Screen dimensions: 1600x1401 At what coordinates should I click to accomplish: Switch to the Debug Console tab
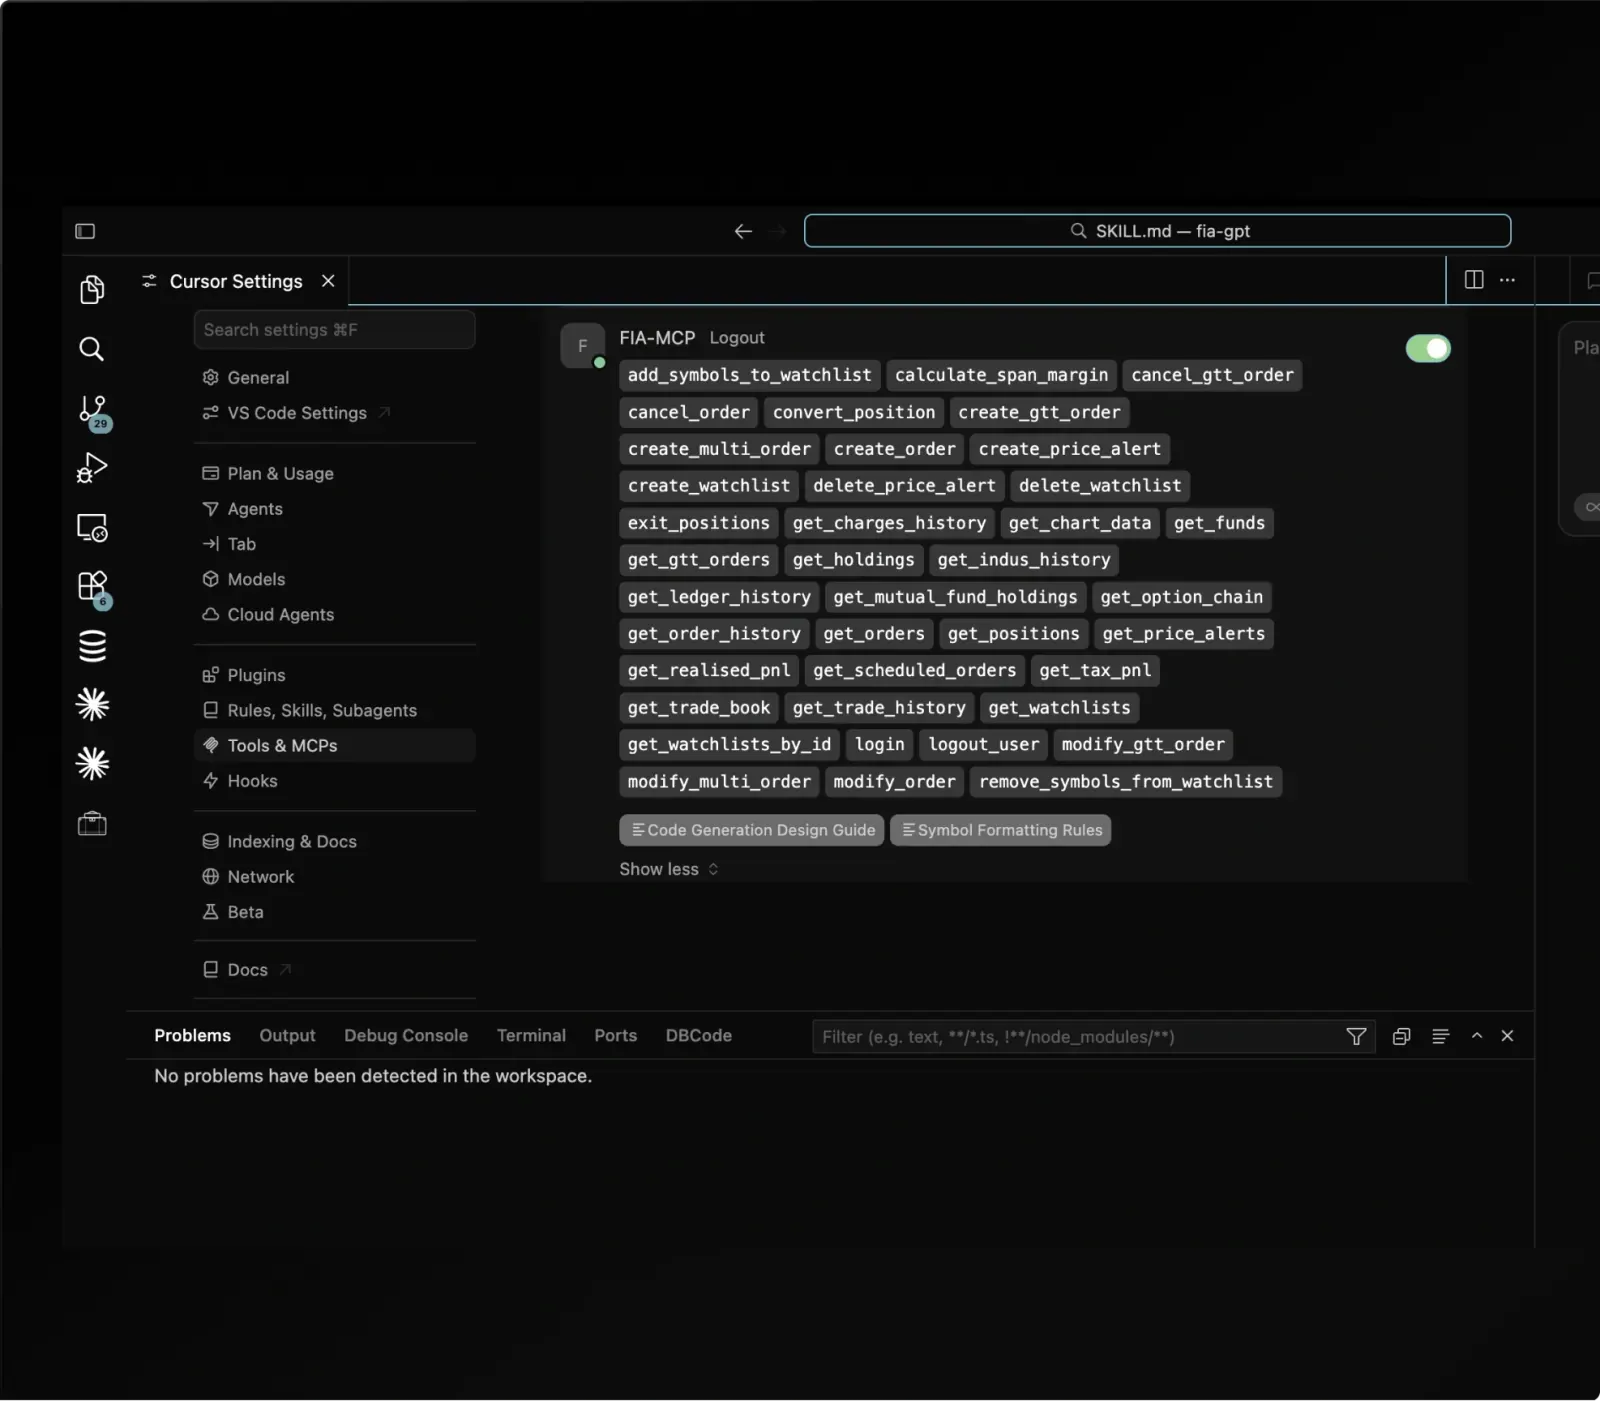tap(406, 1036)
